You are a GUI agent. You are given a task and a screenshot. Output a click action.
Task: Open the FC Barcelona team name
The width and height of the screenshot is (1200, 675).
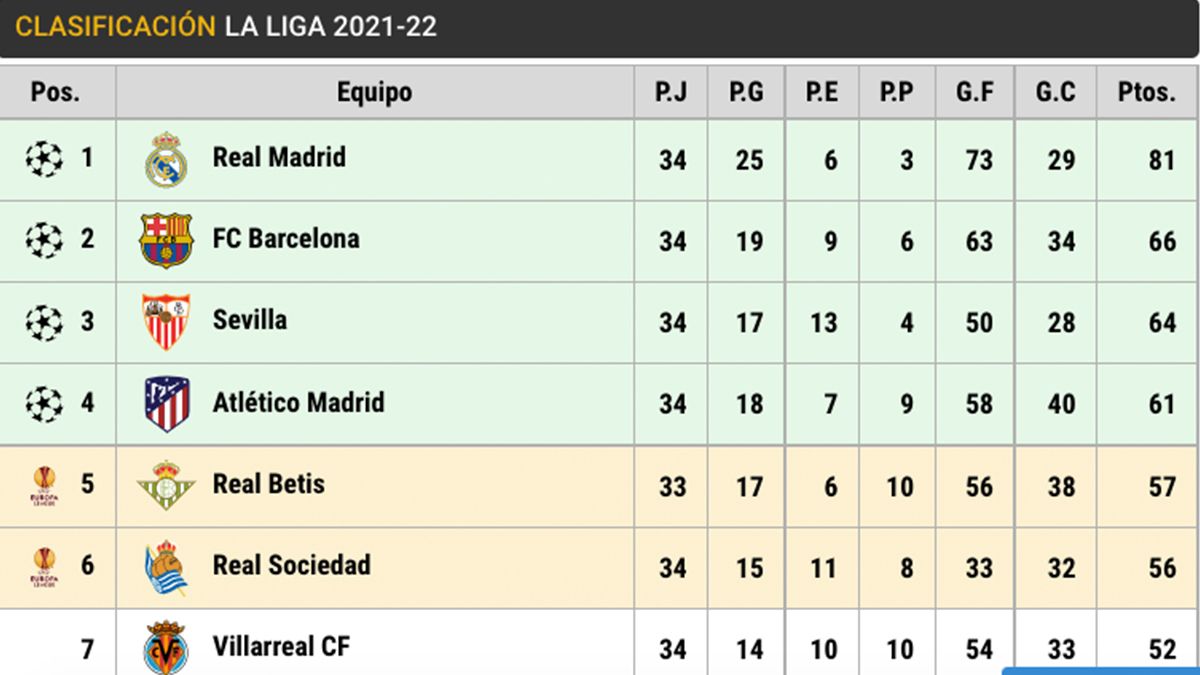[286, 239]
